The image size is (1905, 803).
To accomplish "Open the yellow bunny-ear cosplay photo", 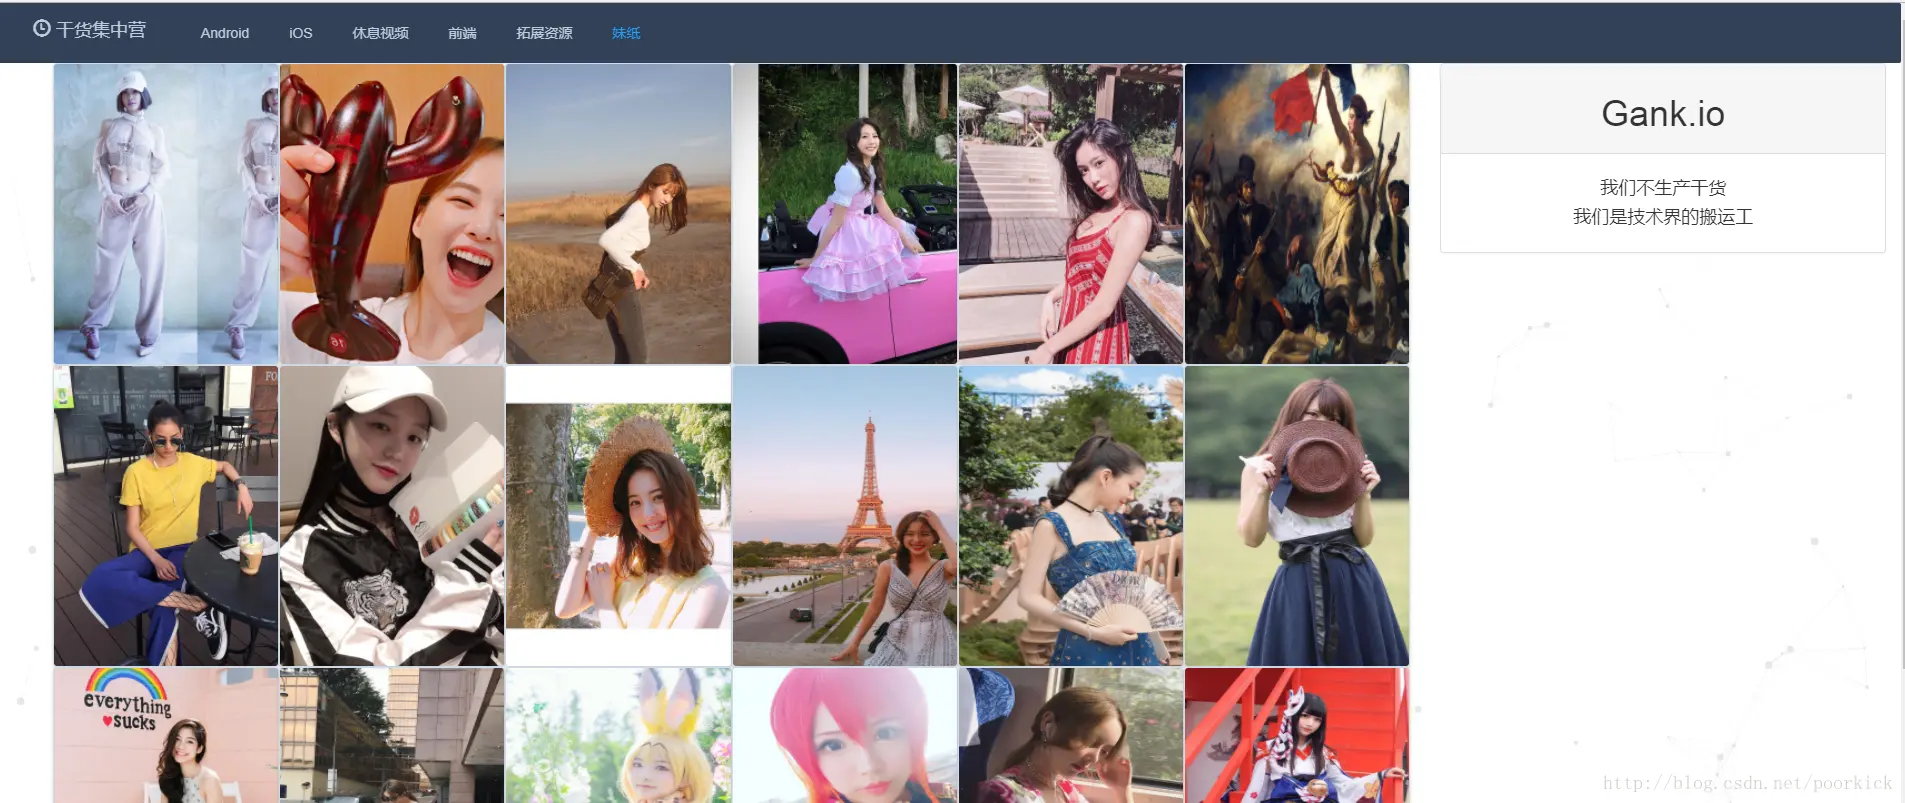I will 618,735.
